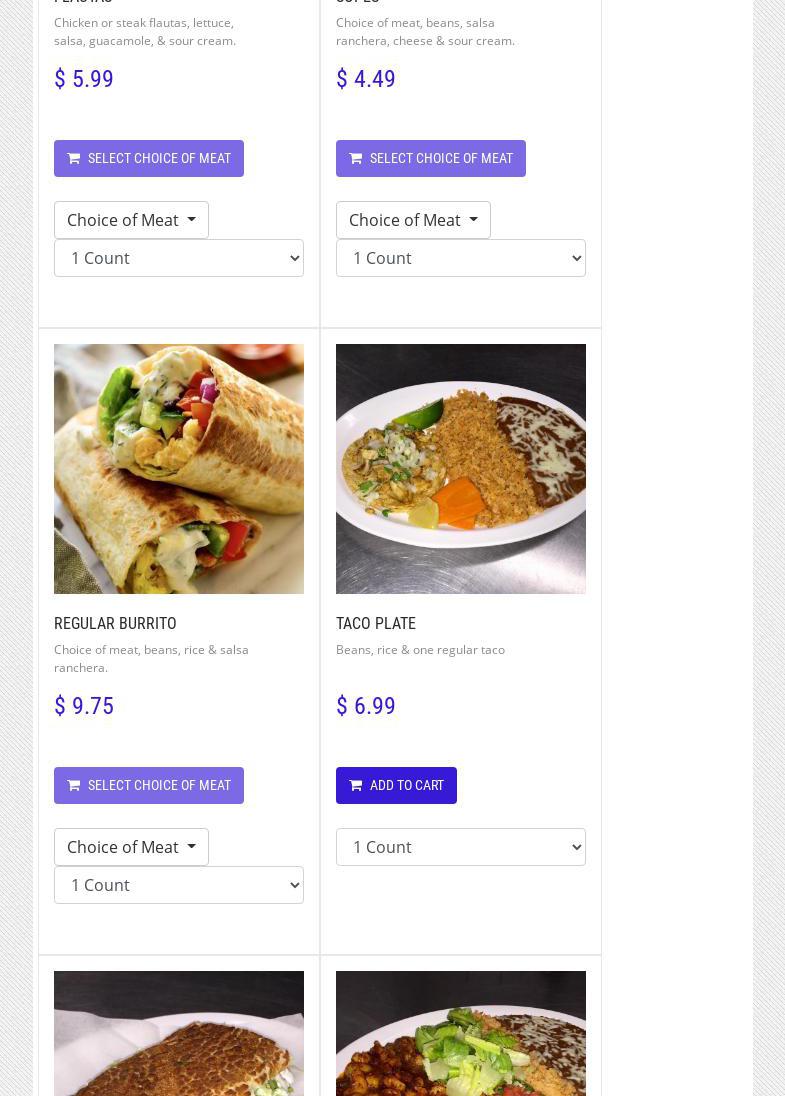Open count selector for $5.99 flautas
This screenshot has height=1096, width=785.
[x=179, y=258]
